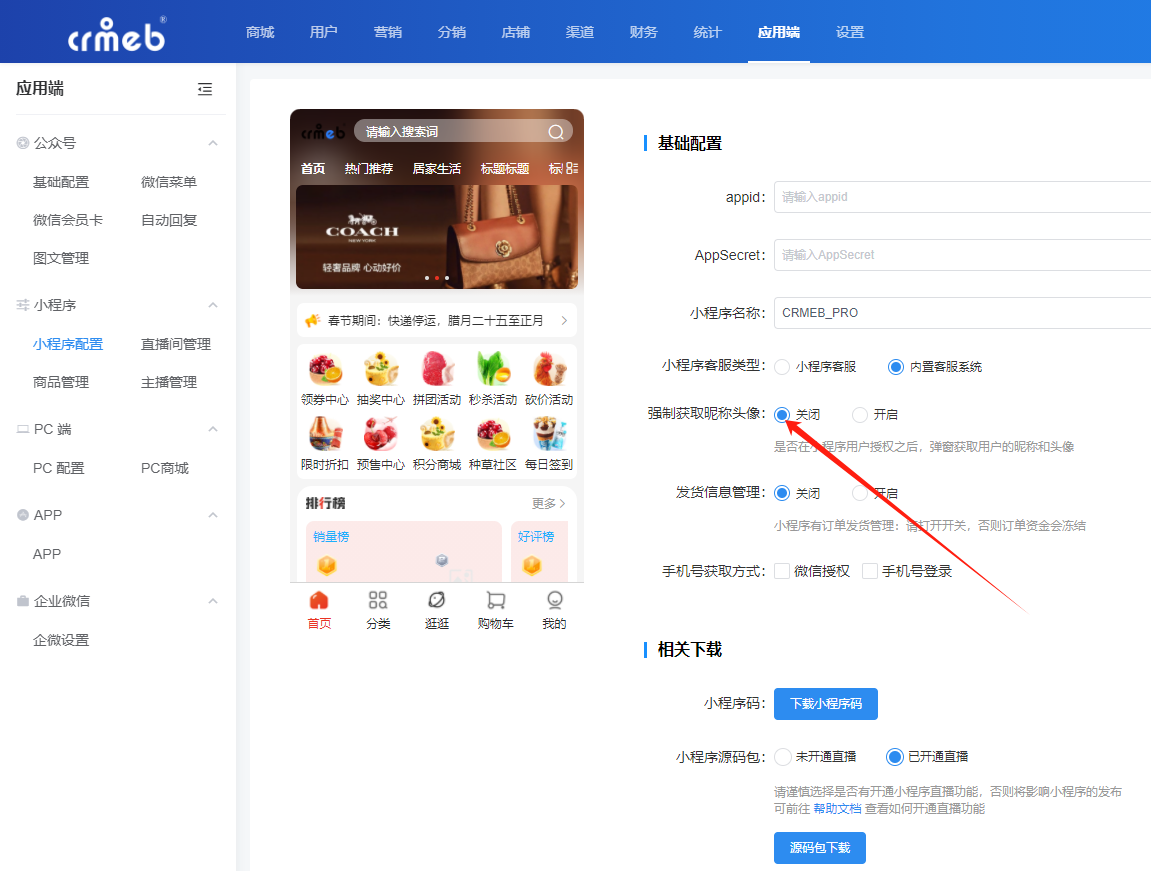The width and height of the screenshot is (1151, 871).
Task: Collapse the 企业微信 sidebar section
Action: pyautogui.click(x=213, y=601)
